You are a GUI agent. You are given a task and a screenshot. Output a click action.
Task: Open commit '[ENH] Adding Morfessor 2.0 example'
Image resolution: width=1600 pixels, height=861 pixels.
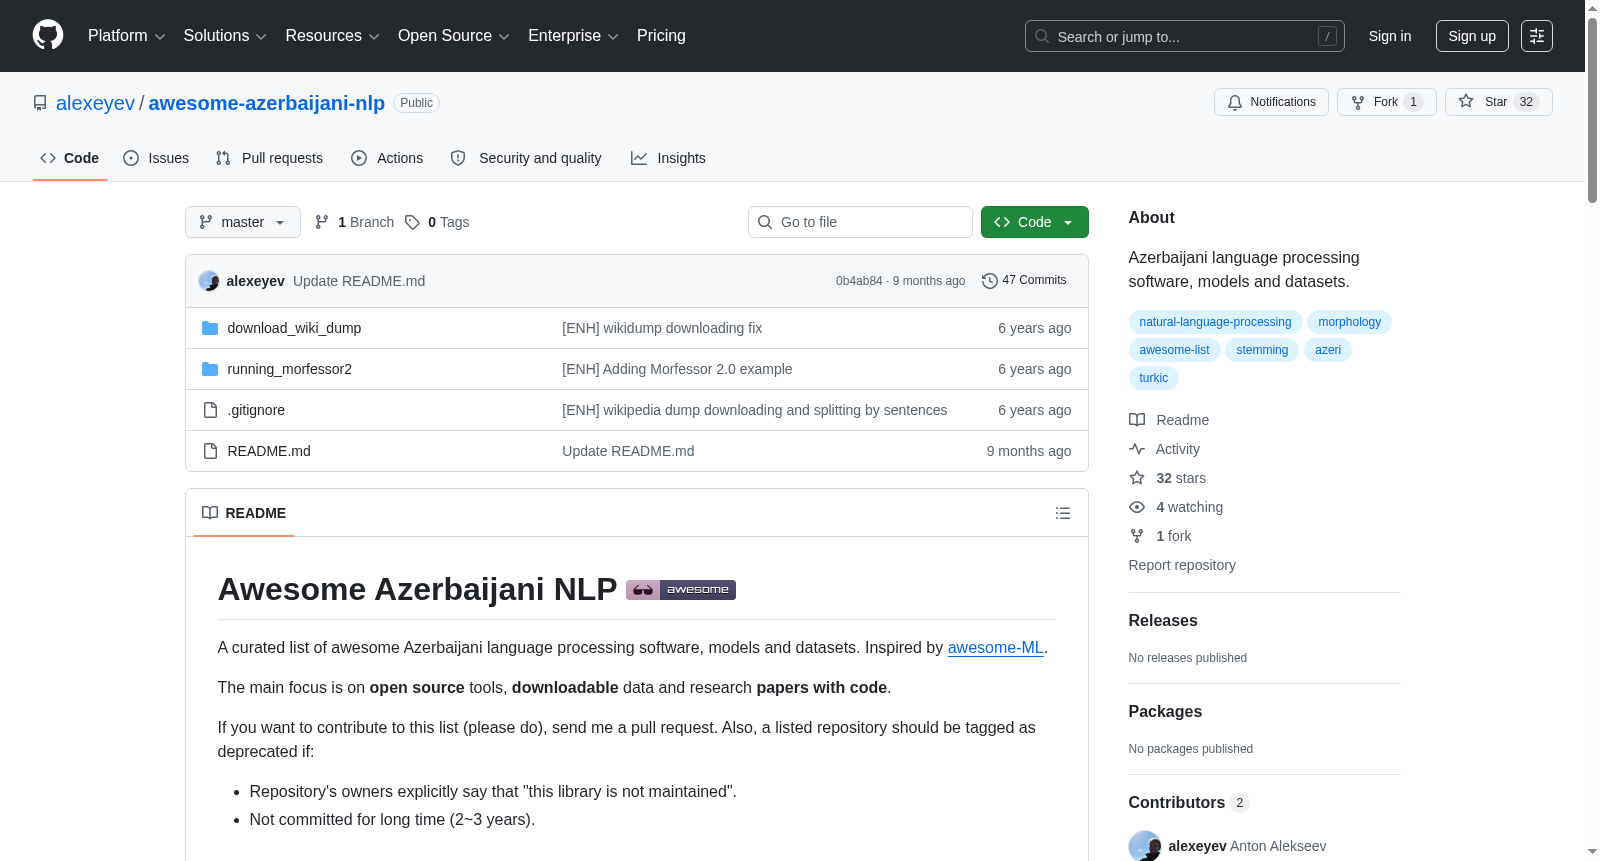tap(677, 369)
